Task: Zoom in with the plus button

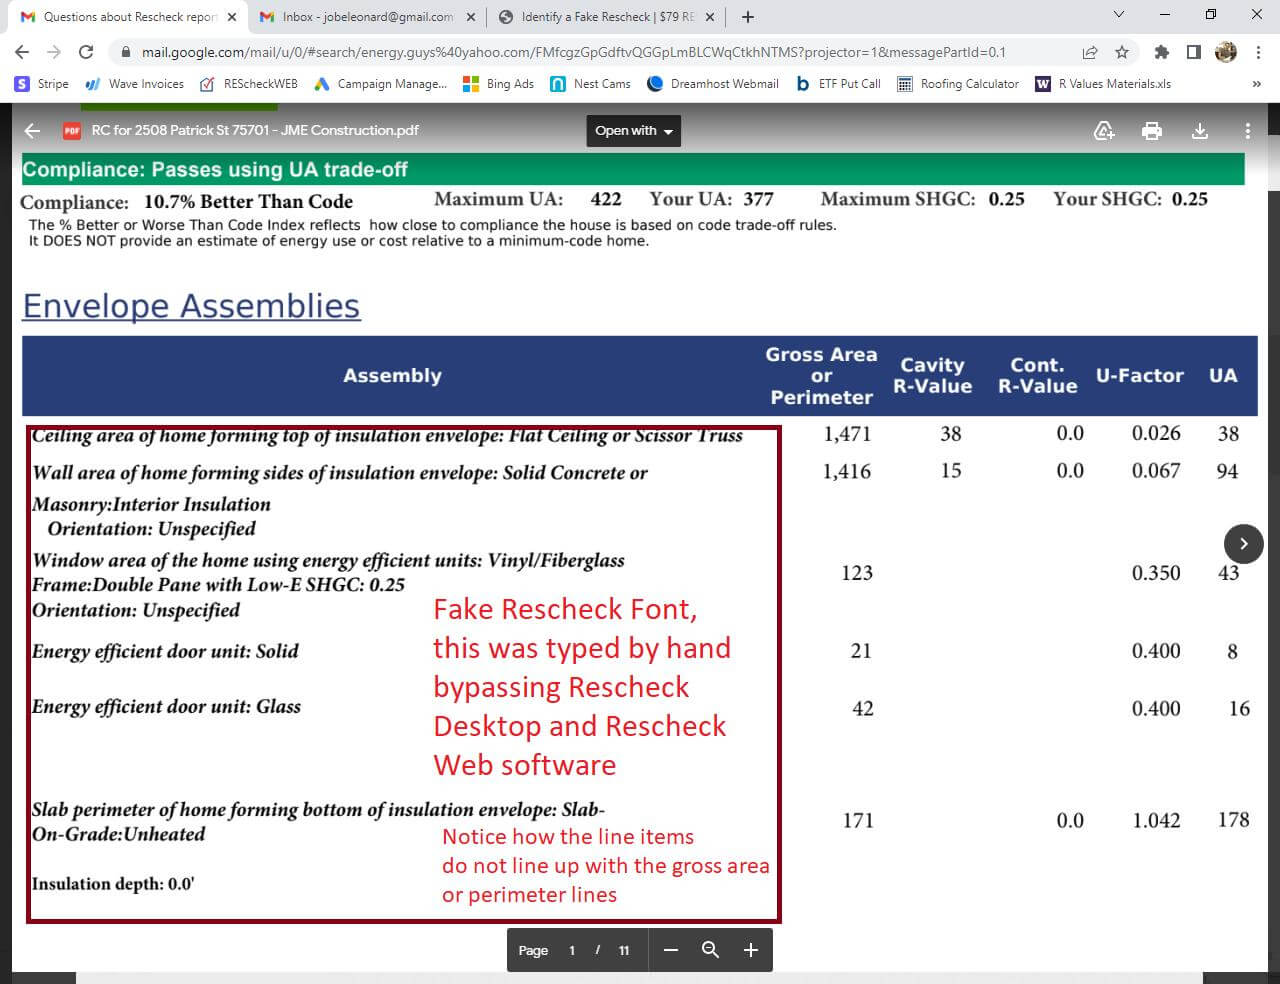Action: 751,950
